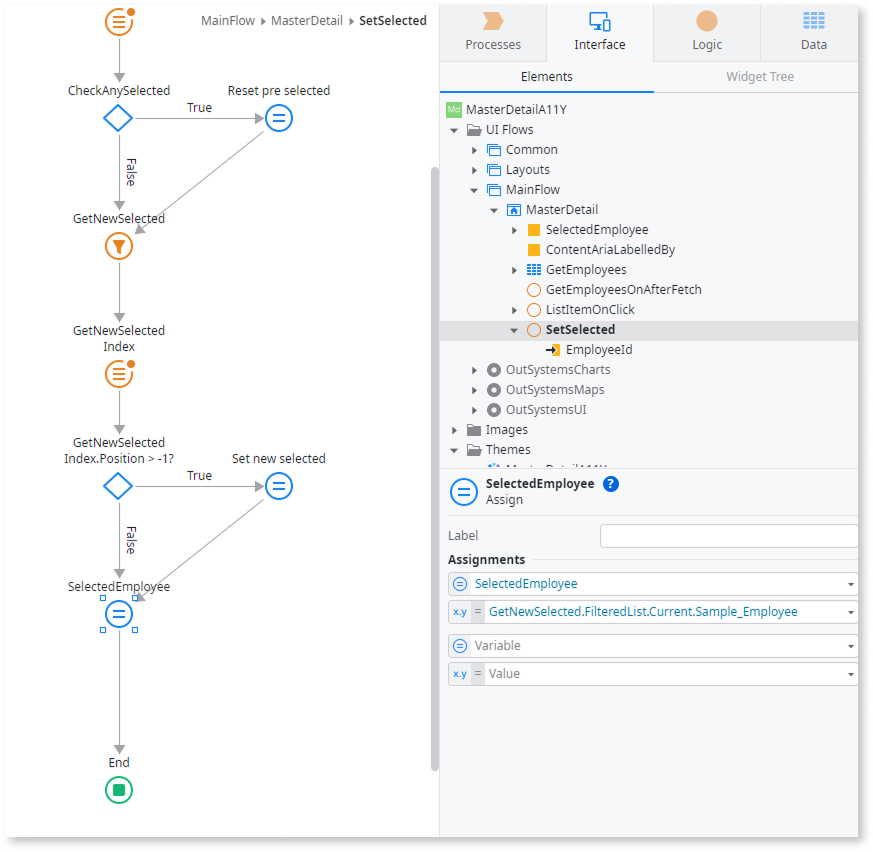This screenshot has width=873, height=852.
Task: Select GetEmployeesOnAfterFetch tree label
Action: click(623, 290)
